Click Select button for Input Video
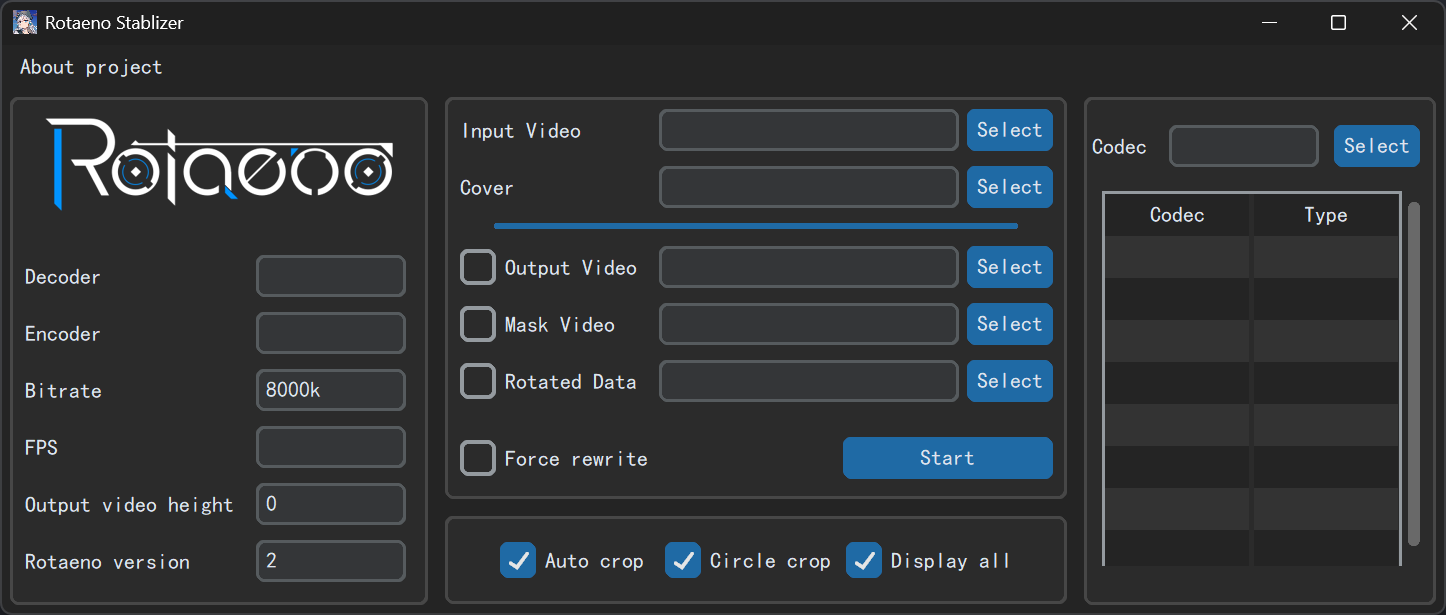Image resolution: width=1446 pixels, height=615 pixels. pos(1010,130)
